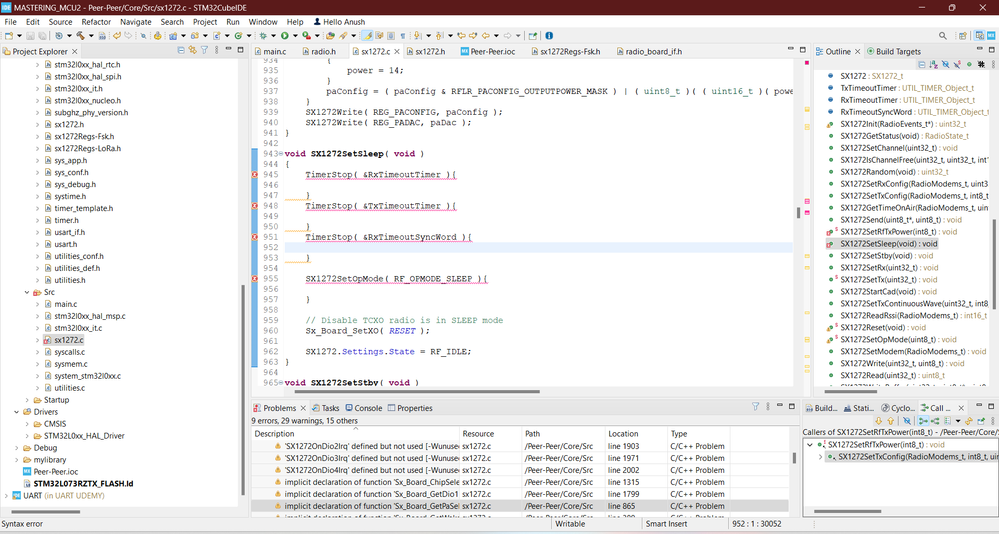Maximize the editor area icon
999x534 pixels.
tap(802, 49)
